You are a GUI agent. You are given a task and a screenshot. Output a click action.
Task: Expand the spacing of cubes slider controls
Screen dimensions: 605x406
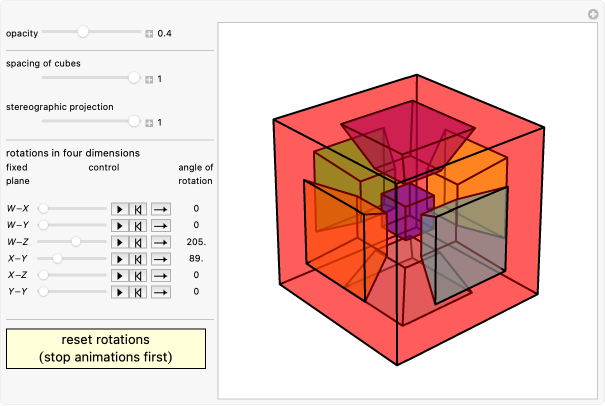[149, 80]
